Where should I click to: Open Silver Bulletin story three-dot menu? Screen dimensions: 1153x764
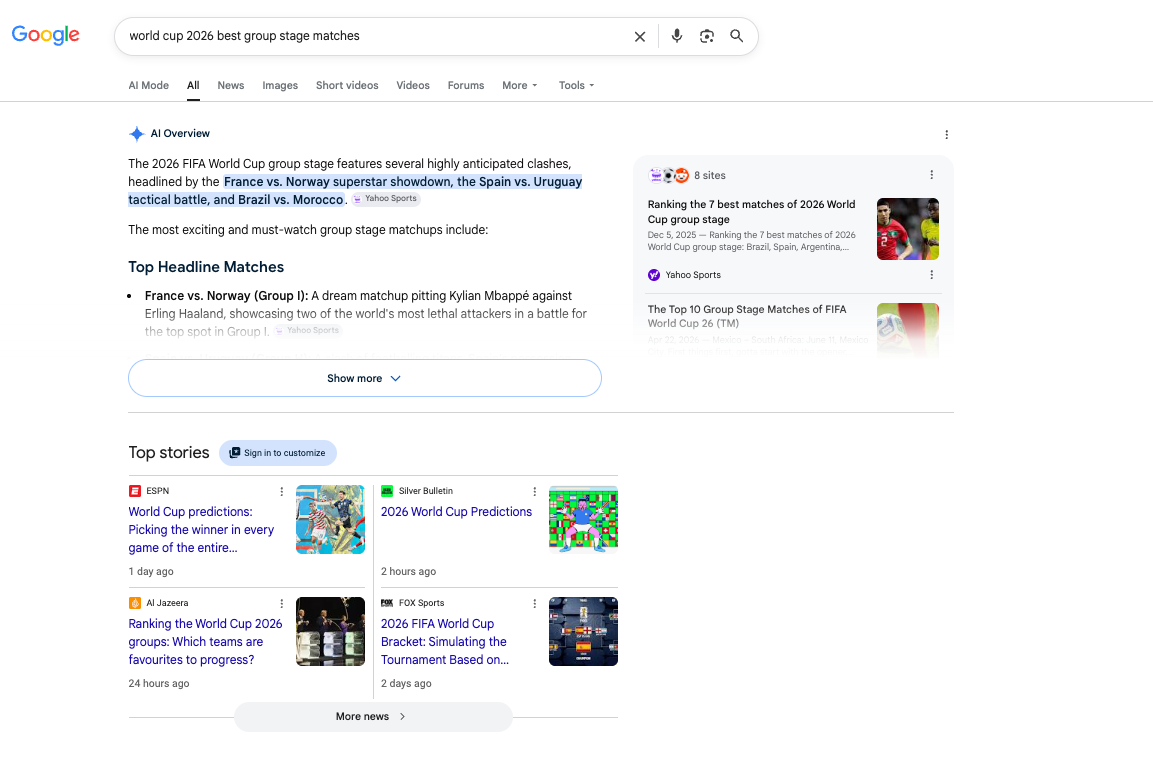[x=535, y=491]
